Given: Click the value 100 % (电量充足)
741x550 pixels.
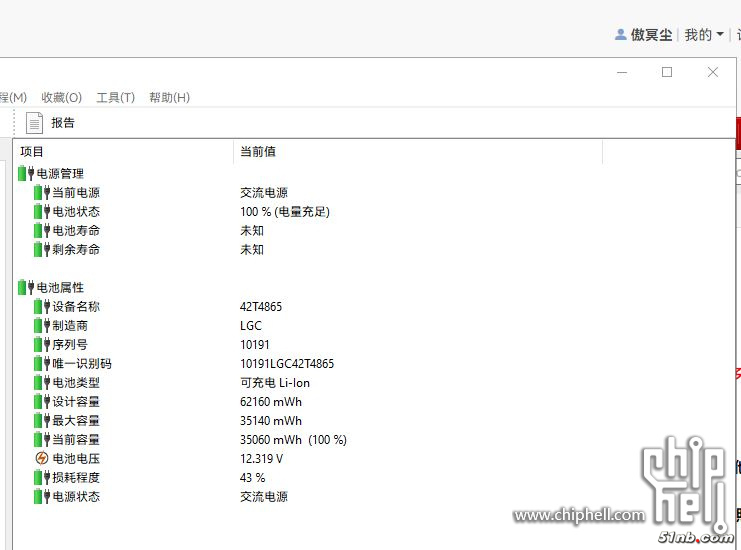Looking at the screenshot, I should (x=285, y=211).
